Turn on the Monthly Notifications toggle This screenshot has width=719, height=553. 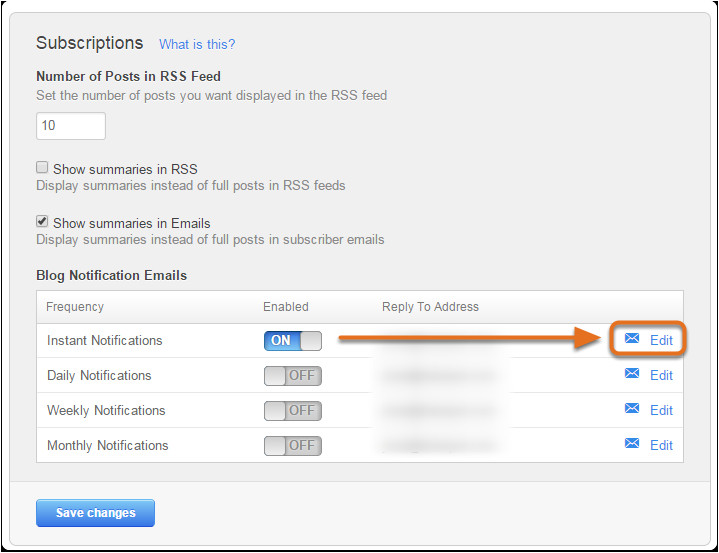point(293,446)
